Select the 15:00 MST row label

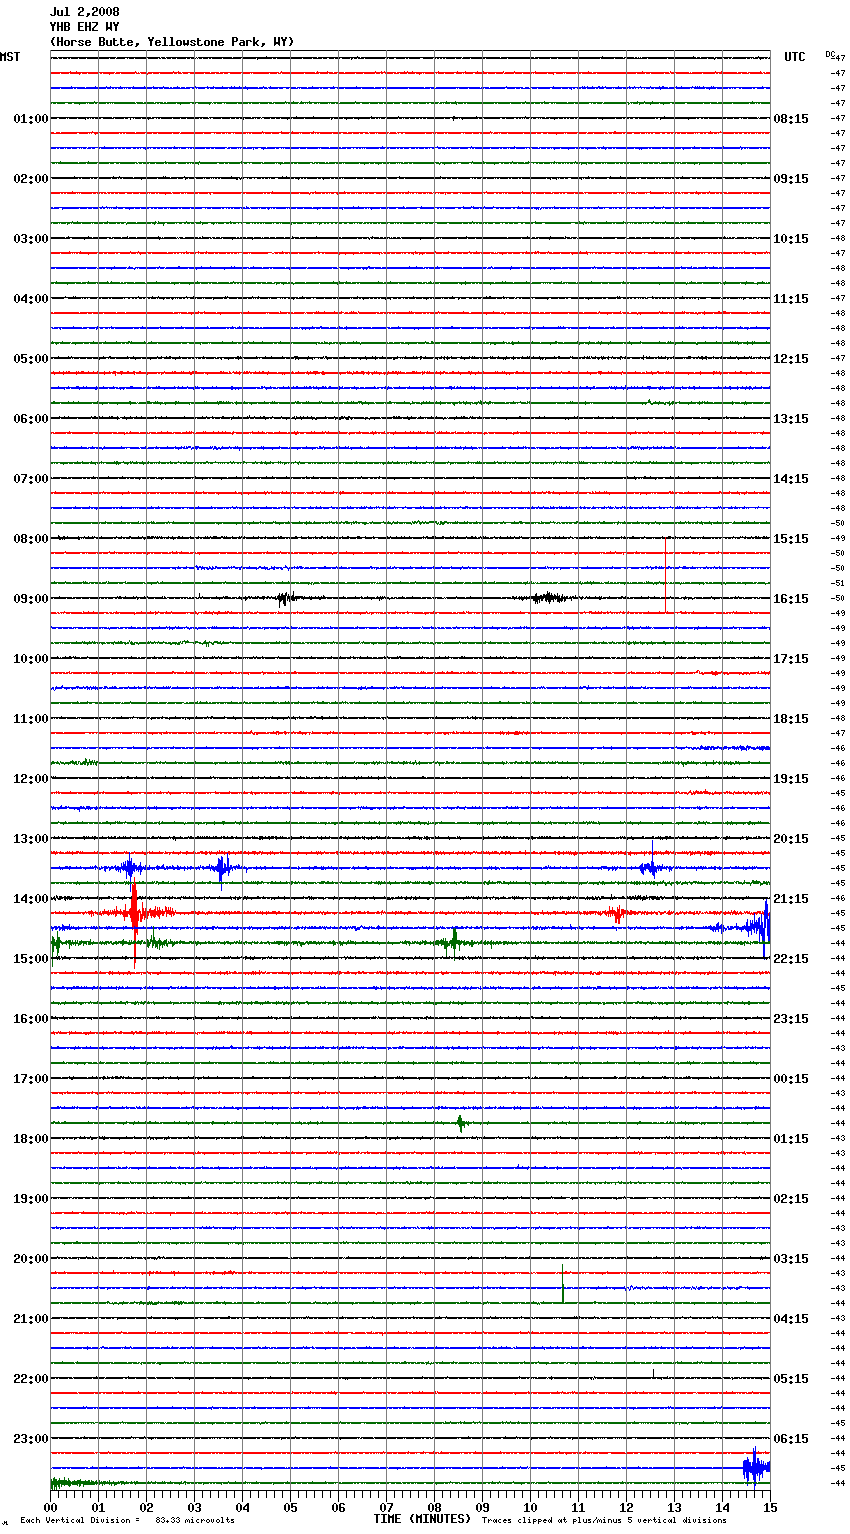click(x=31, y=959)
